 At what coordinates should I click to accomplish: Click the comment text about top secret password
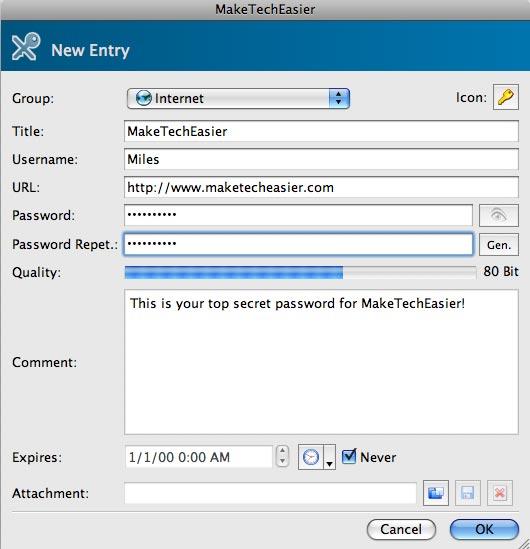298,303
